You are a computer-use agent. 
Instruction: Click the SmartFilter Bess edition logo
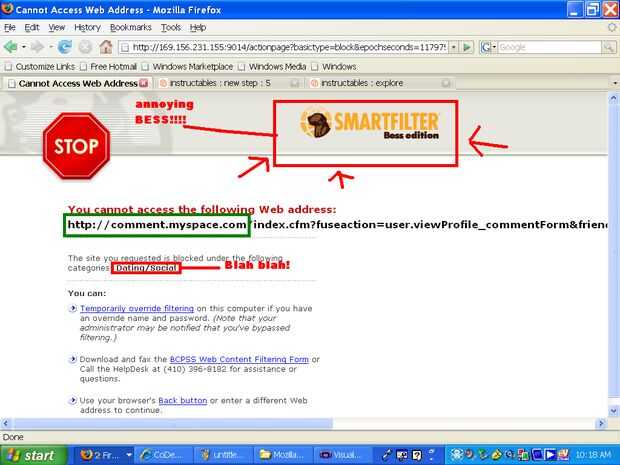pos(369,123)
